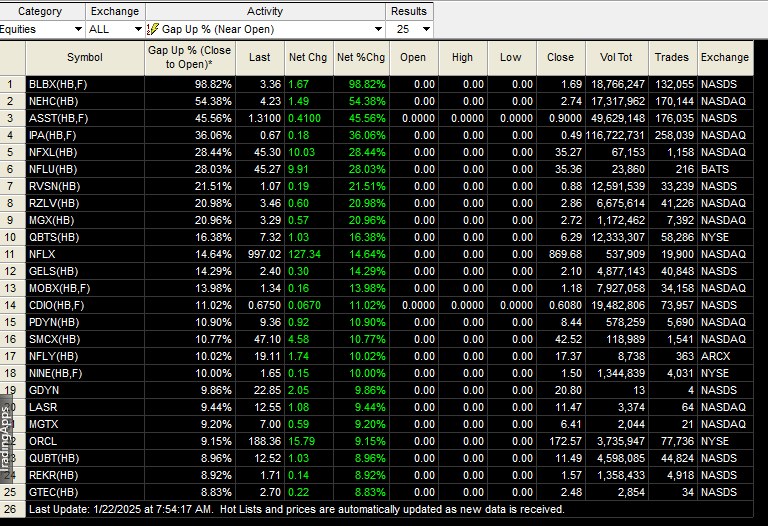Sort by the Open column header

pos(413,57)
